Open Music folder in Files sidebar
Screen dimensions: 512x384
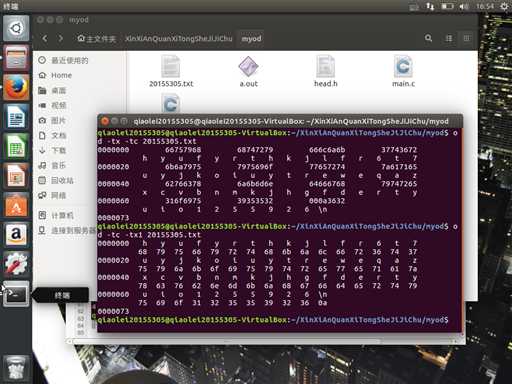click(x=52, y=165)
